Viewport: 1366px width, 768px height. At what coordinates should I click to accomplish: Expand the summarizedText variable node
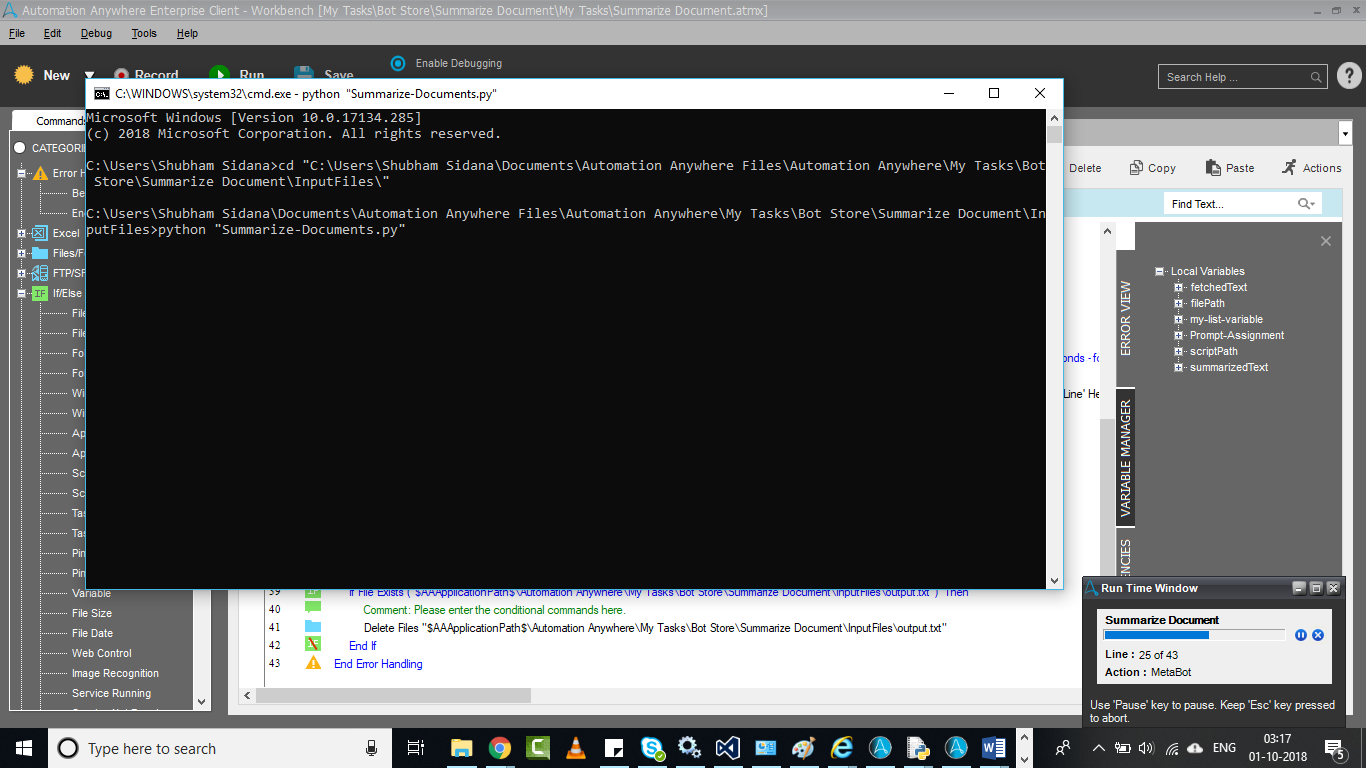point(1179,367)
